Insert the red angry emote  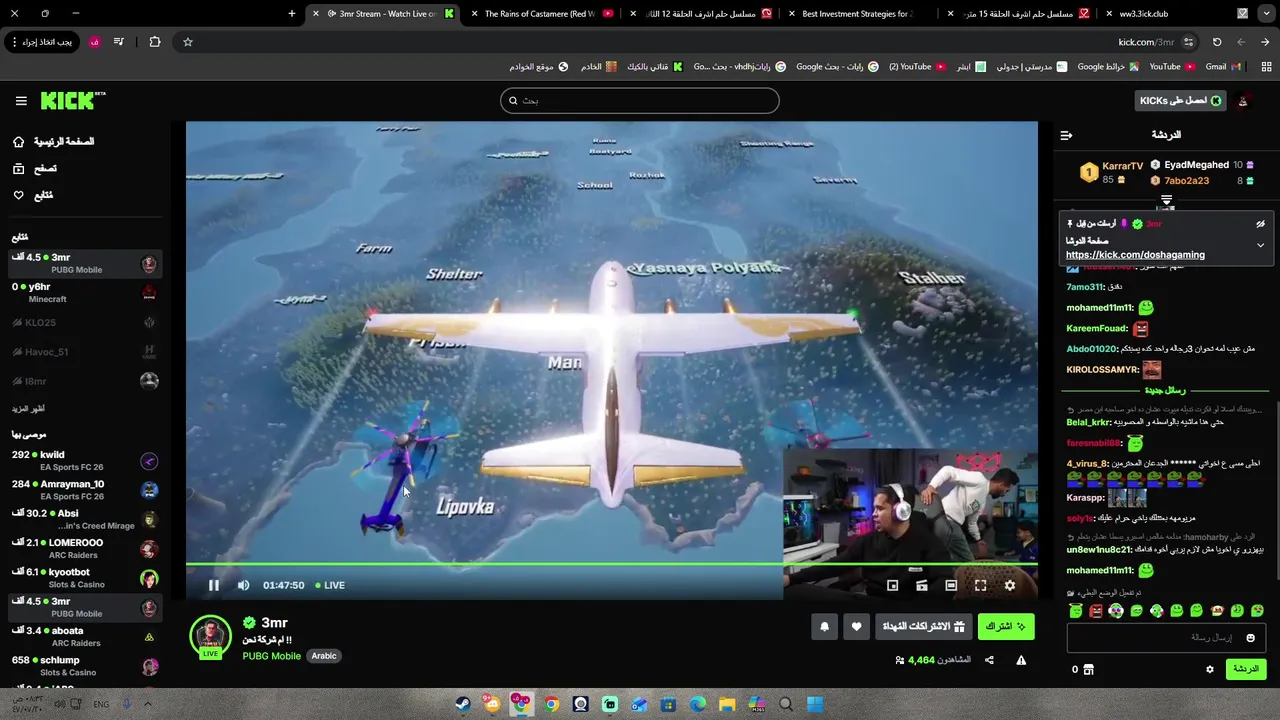[x=1095, y=611]
